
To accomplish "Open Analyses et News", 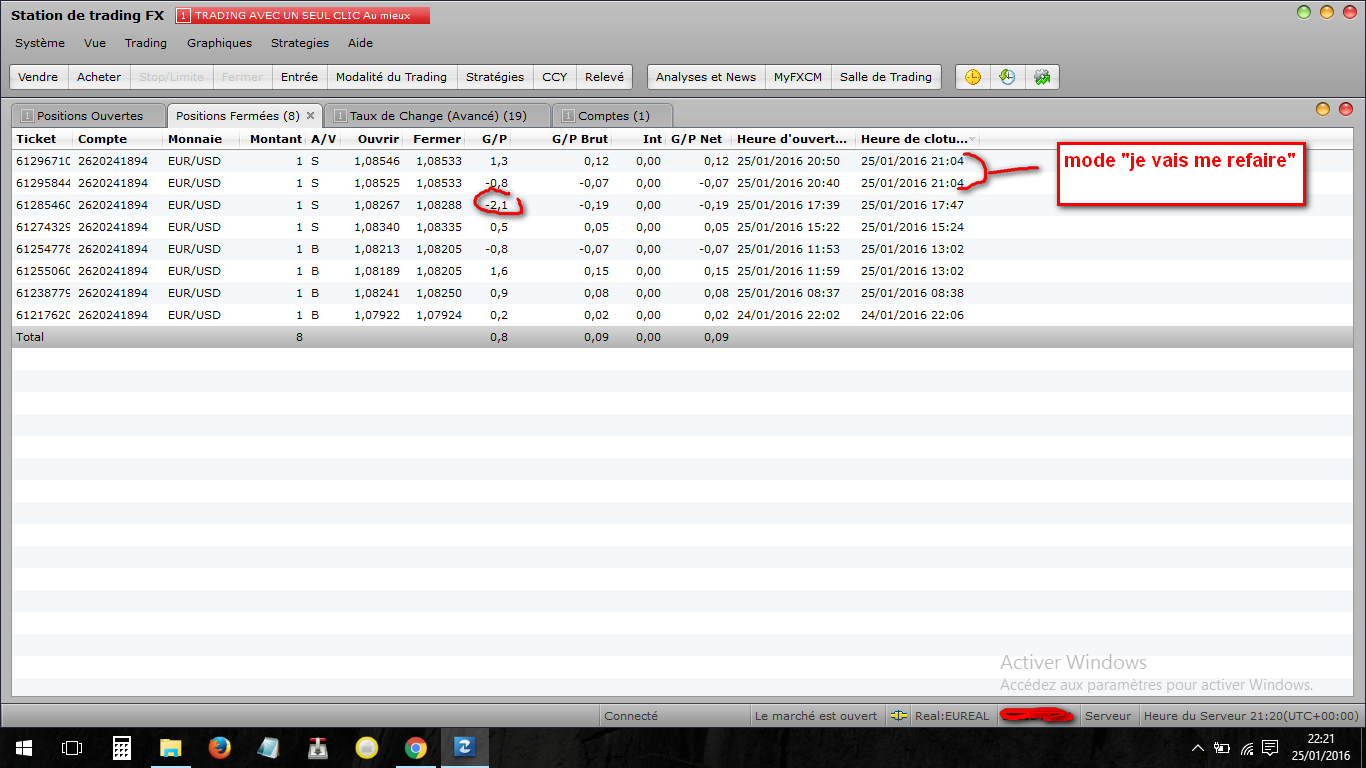I will coord(706,77).
